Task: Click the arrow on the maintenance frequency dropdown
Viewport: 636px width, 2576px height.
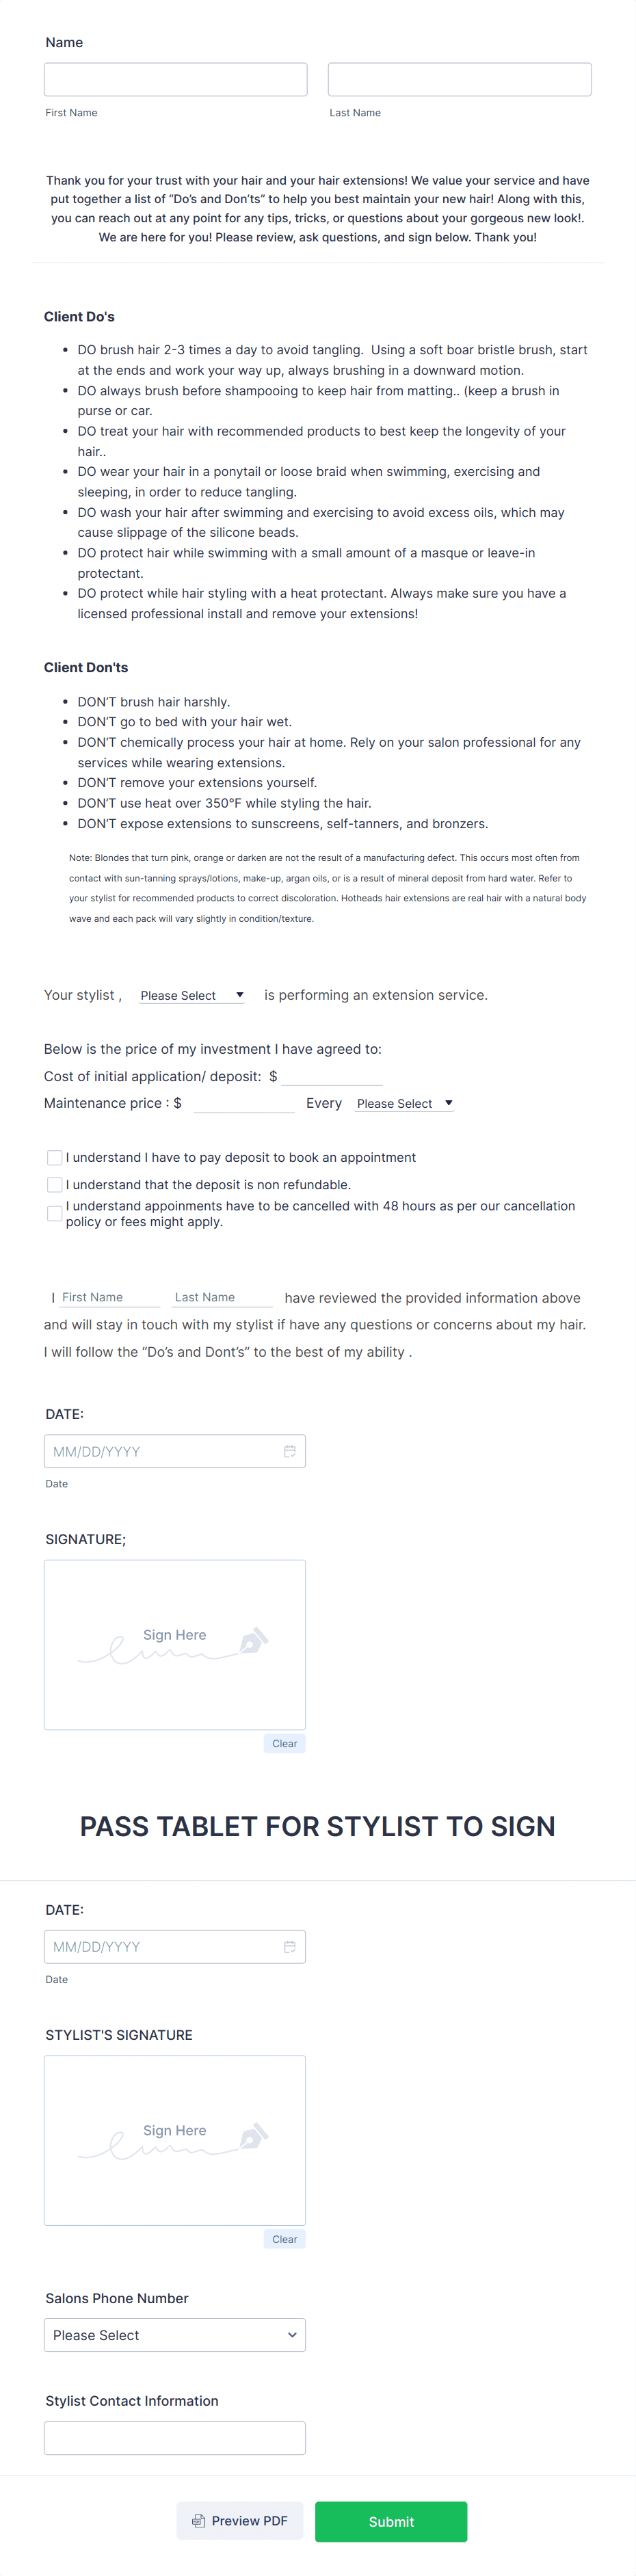Action: coord(448,1103)
